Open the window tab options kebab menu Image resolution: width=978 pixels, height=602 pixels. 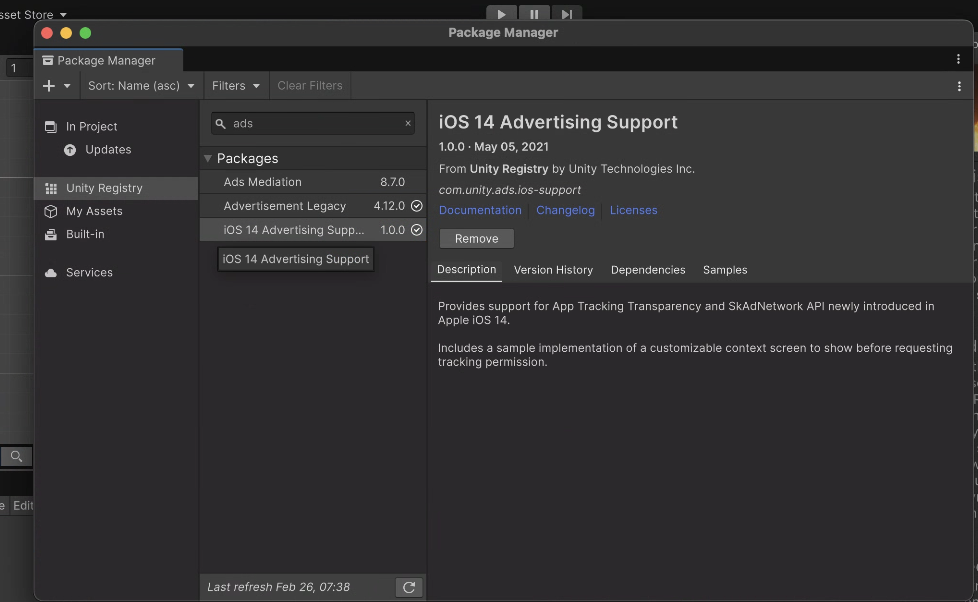pos(958,59)
